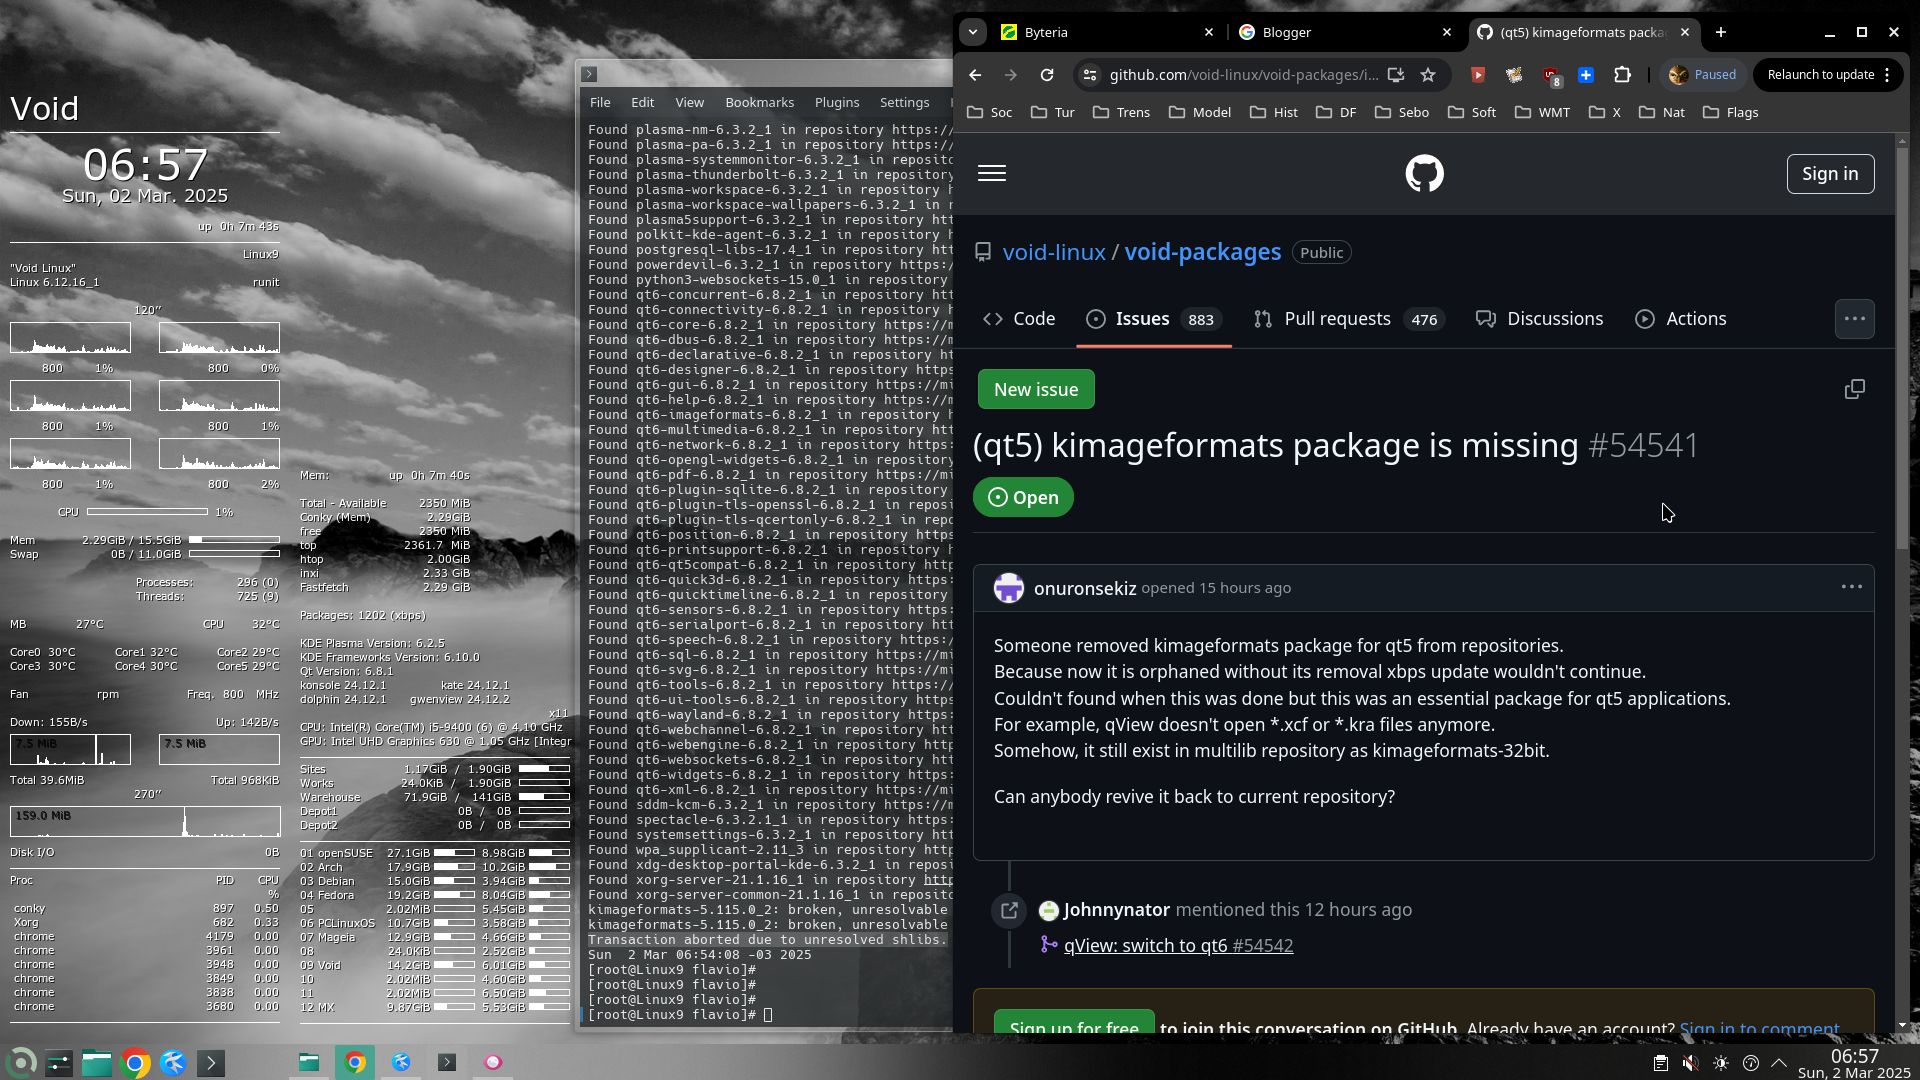Expand the hidden system tray icons arrow
The image size is (1920, 1080).
pos(1779,1063)
